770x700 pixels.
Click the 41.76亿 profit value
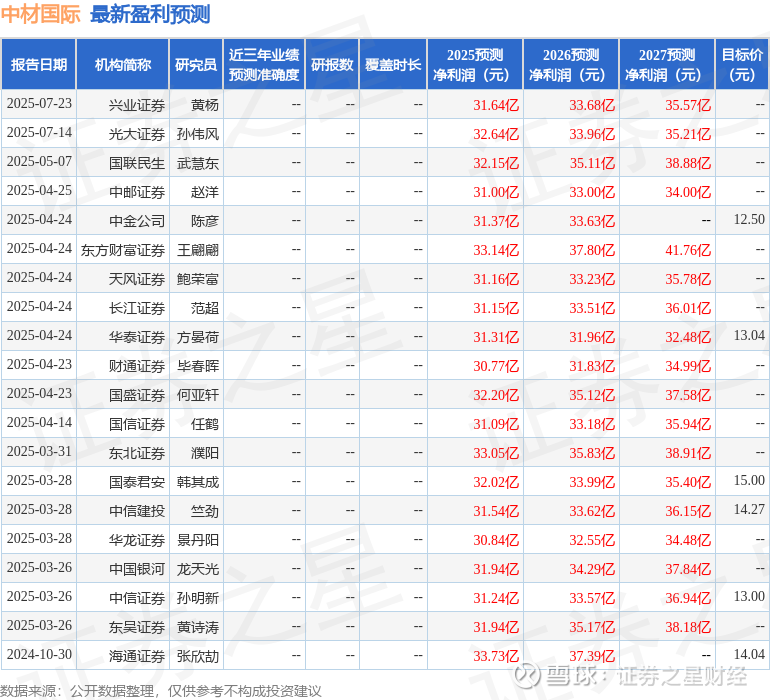(688, 250)
